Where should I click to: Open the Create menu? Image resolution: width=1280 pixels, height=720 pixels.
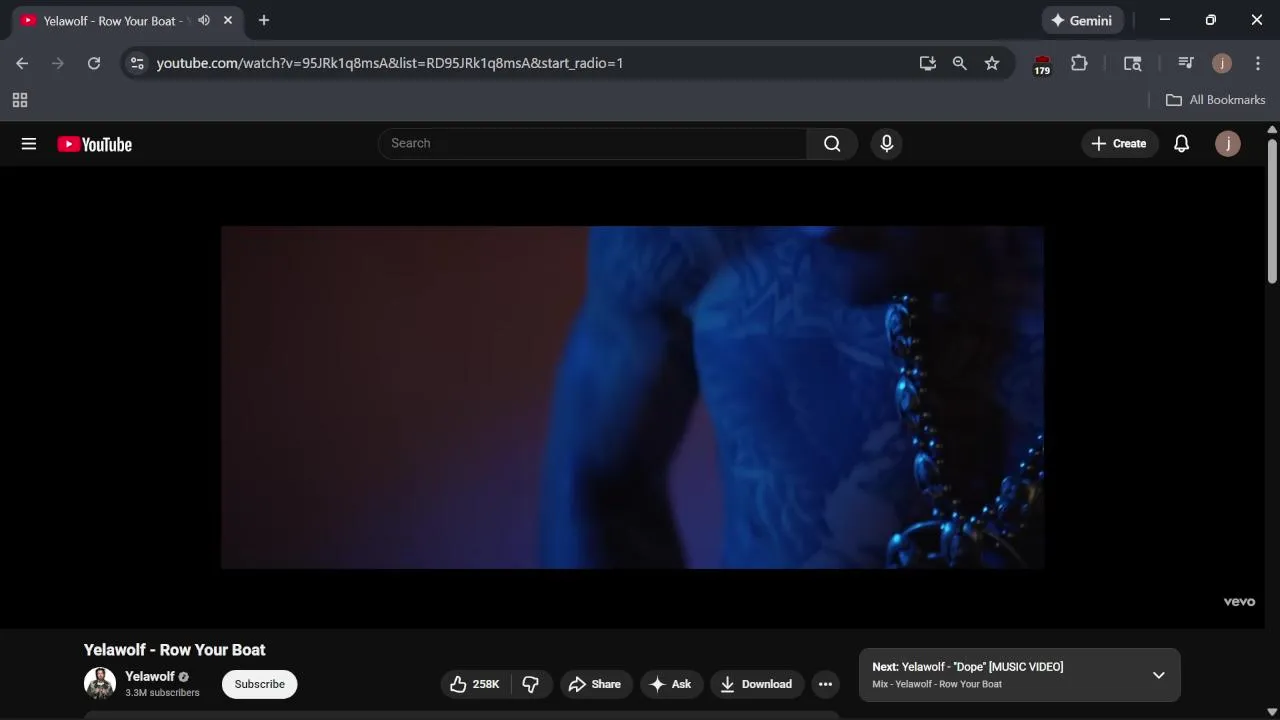1119,144
